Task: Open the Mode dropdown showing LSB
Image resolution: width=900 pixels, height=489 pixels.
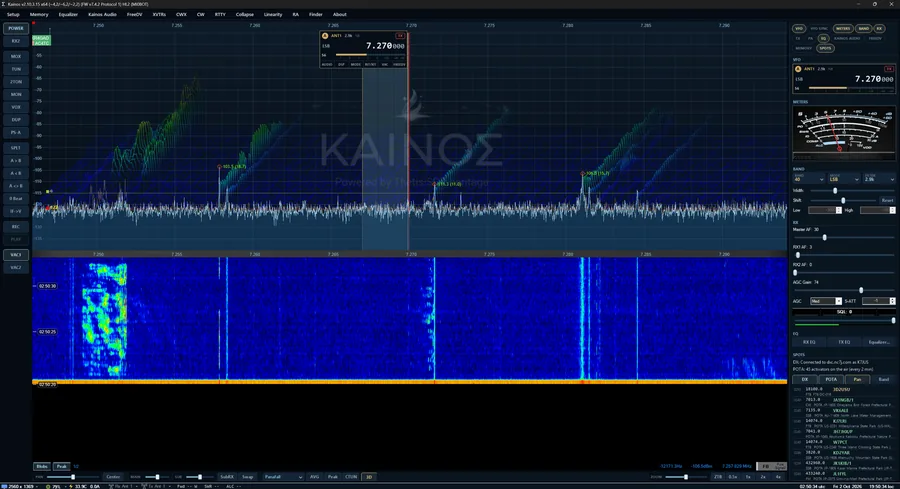Action: coord(844,178)
